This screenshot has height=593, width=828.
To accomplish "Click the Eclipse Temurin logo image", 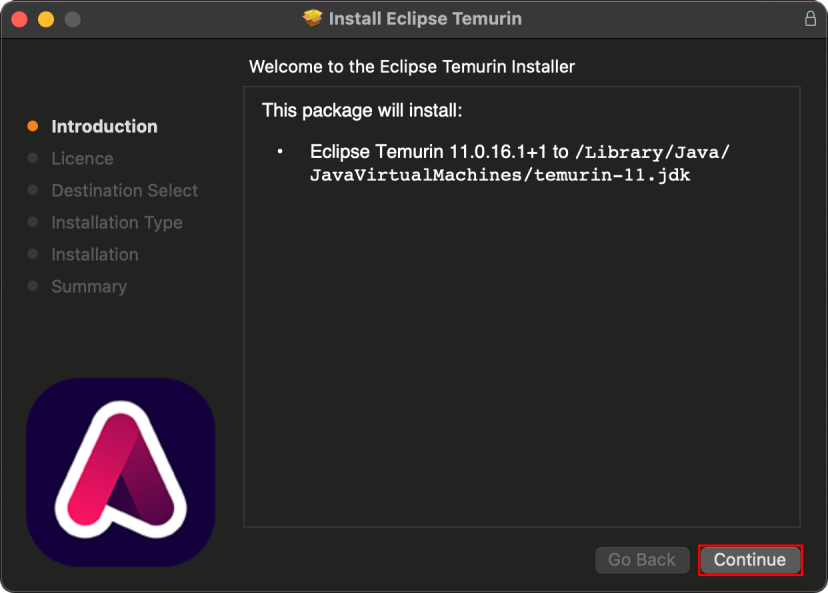I will 120,472.
